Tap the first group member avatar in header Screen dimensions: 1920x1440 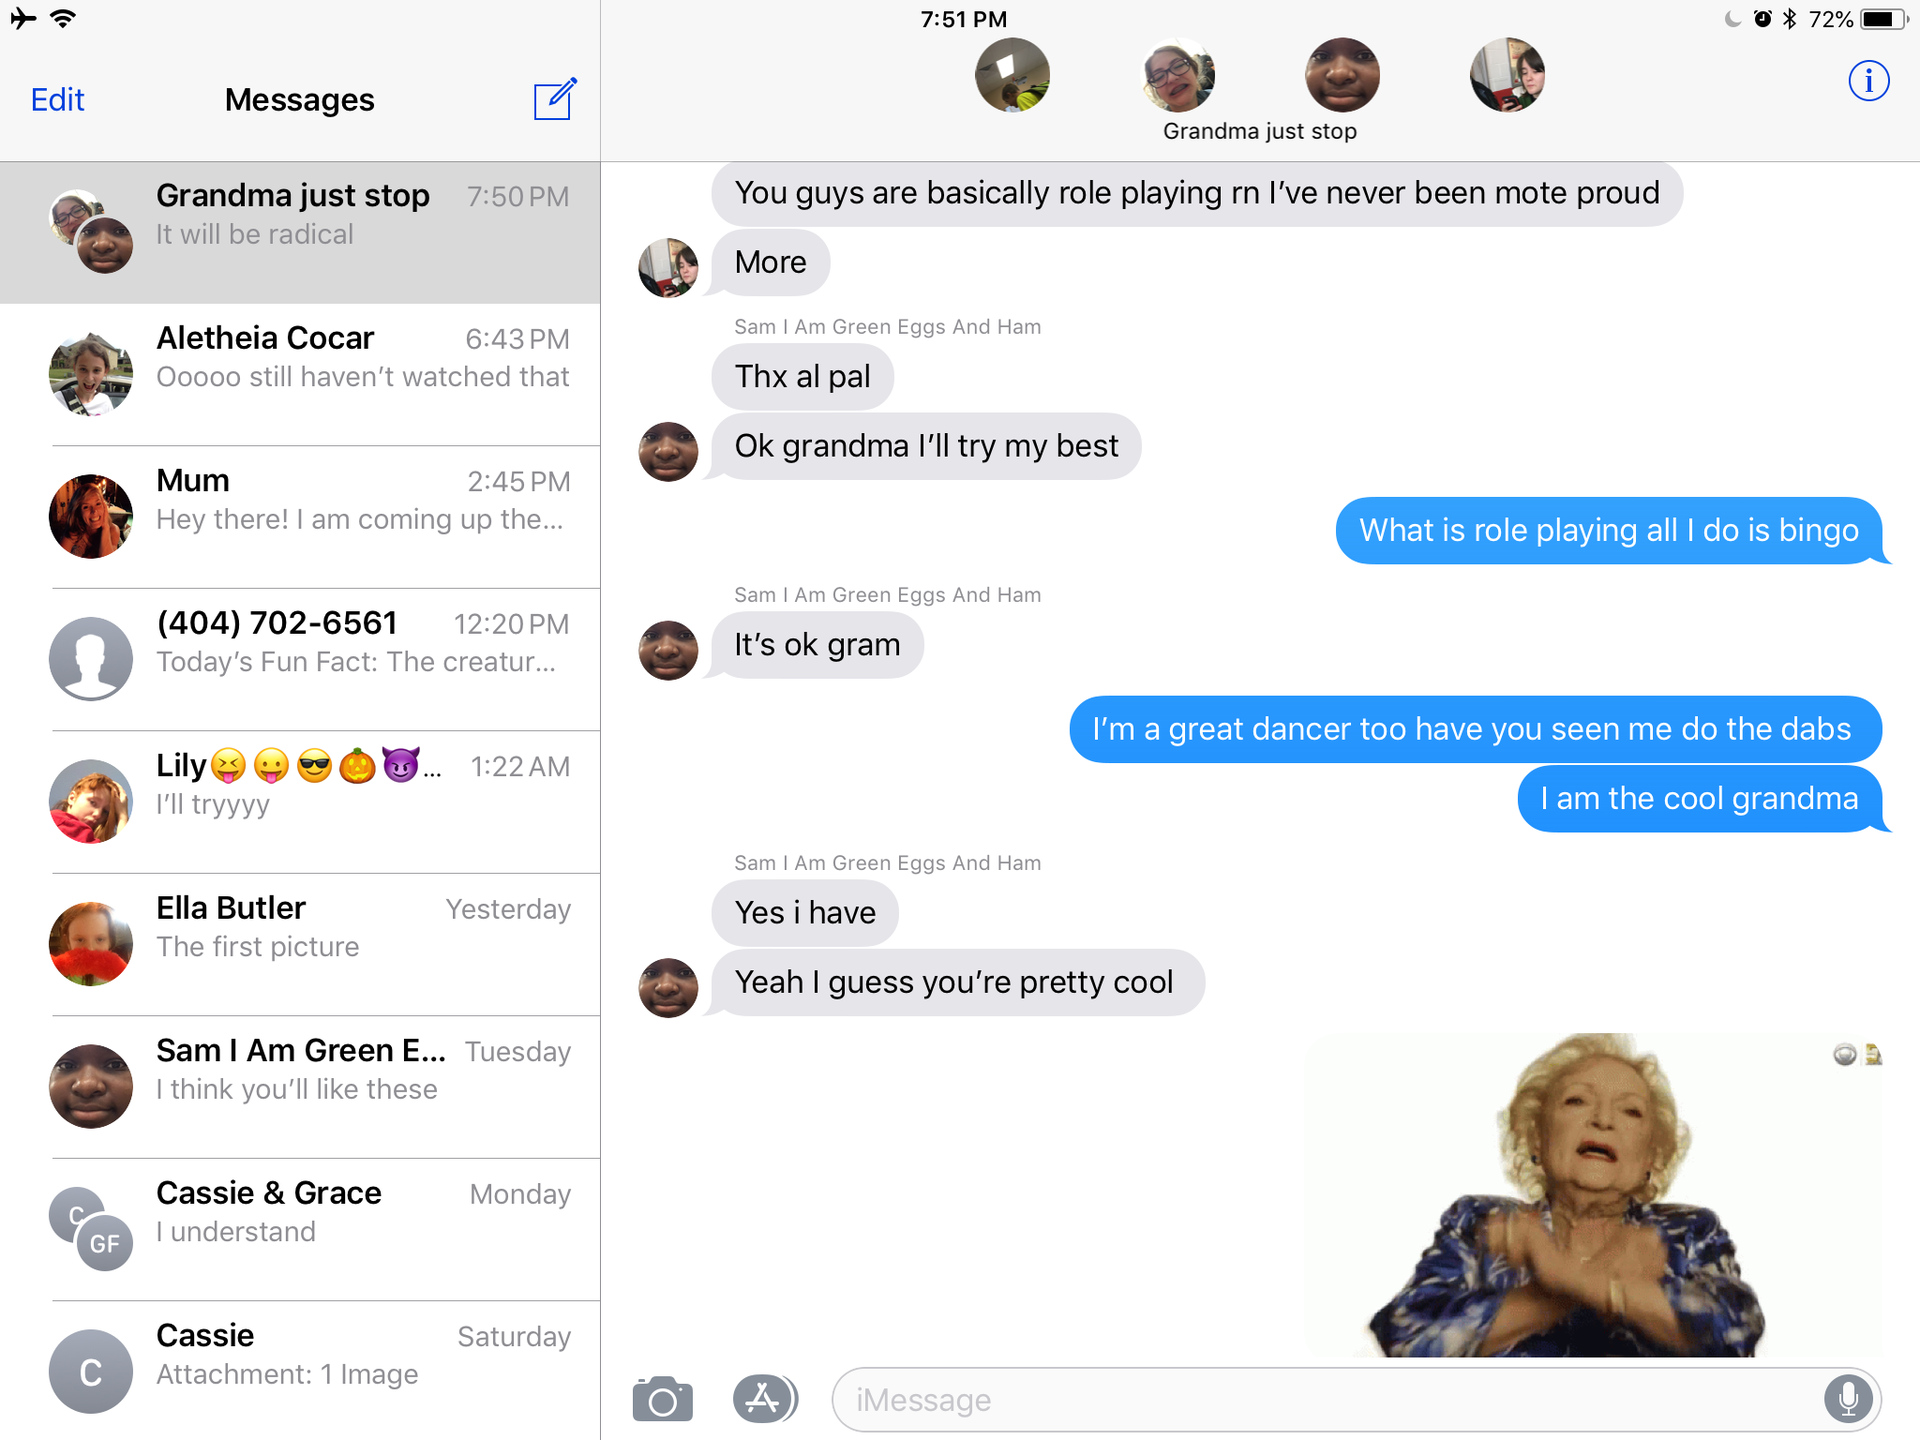pyautogui.click(x=1012, y=75)
